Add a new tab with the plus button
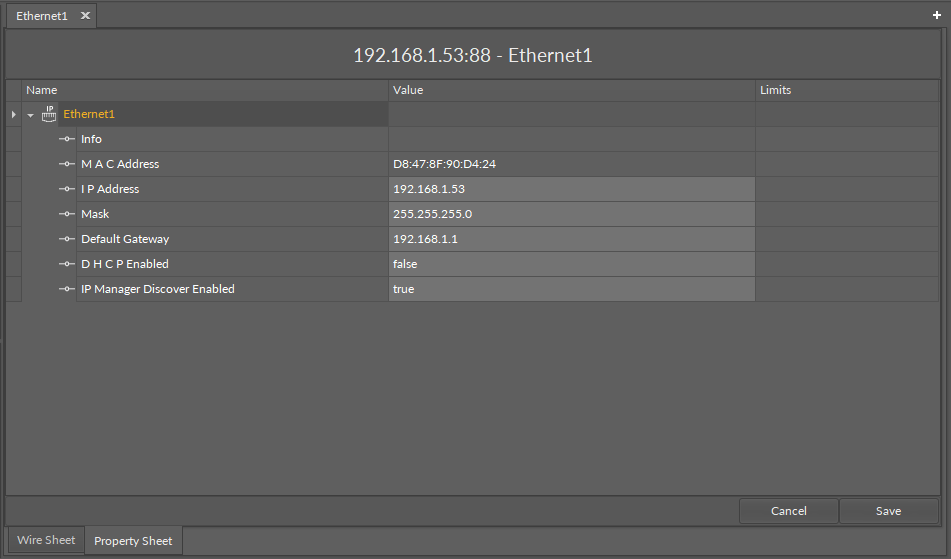951x559 pixels. pyautogui.click(x=937, y=15)
